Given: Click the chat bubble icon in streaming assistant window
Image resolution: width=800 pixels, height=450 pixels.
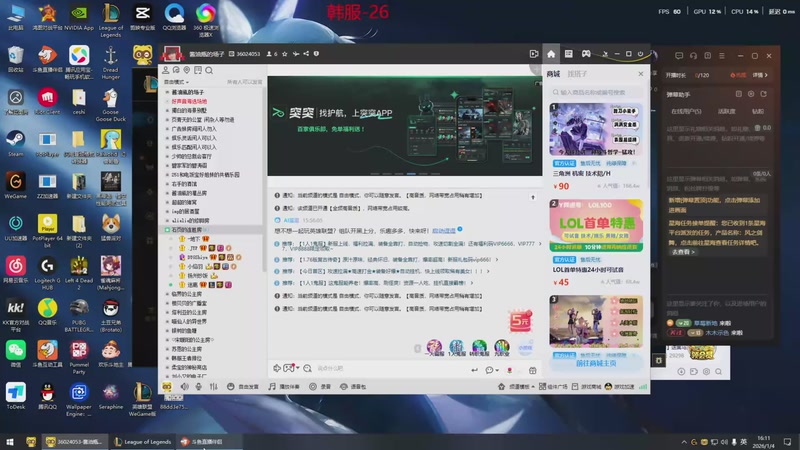Looking at the screenshot, I should (x=679, y=56).
